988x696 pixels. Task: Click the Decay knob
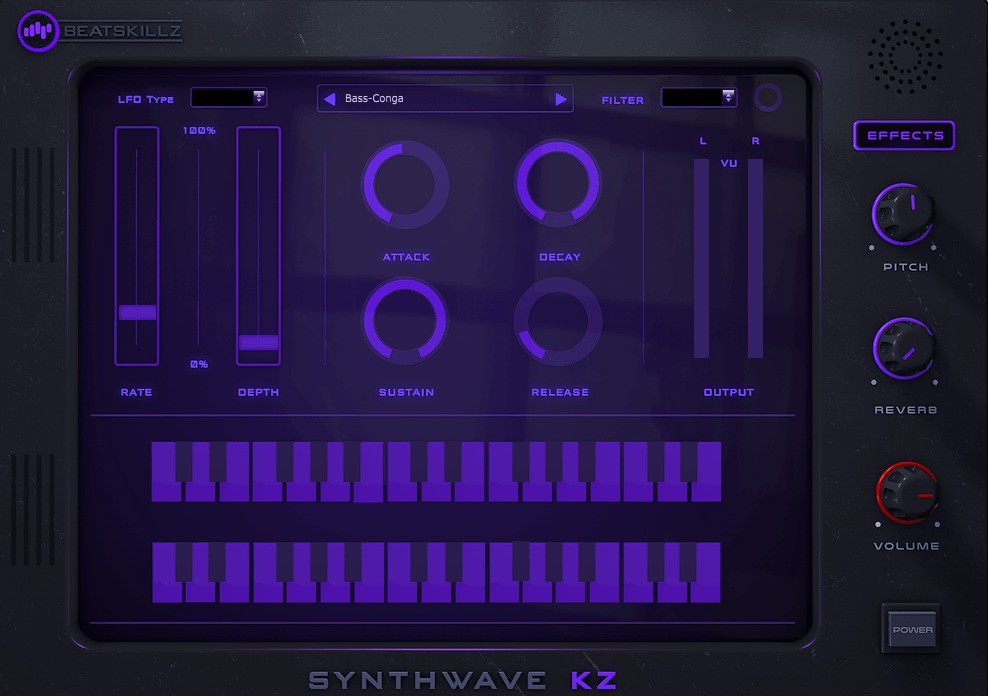[558, 184]
